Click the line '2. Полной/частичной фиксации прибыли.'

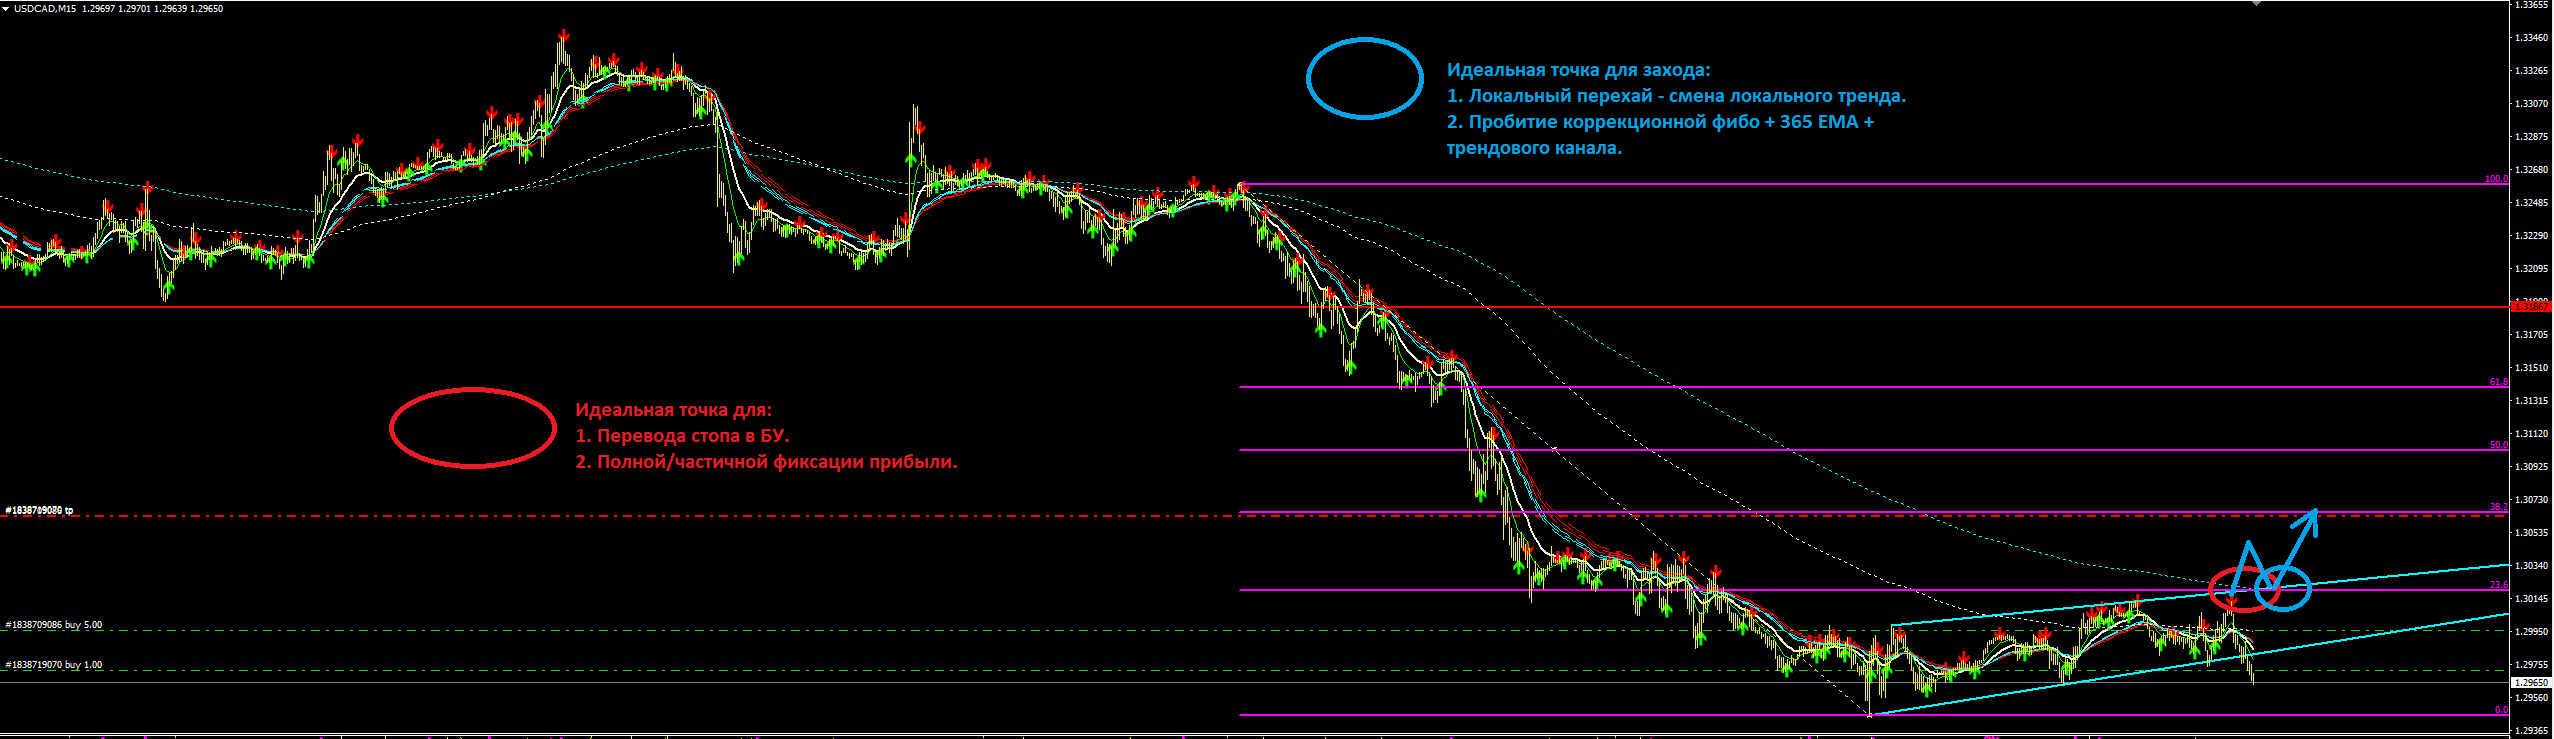(766, 462)
